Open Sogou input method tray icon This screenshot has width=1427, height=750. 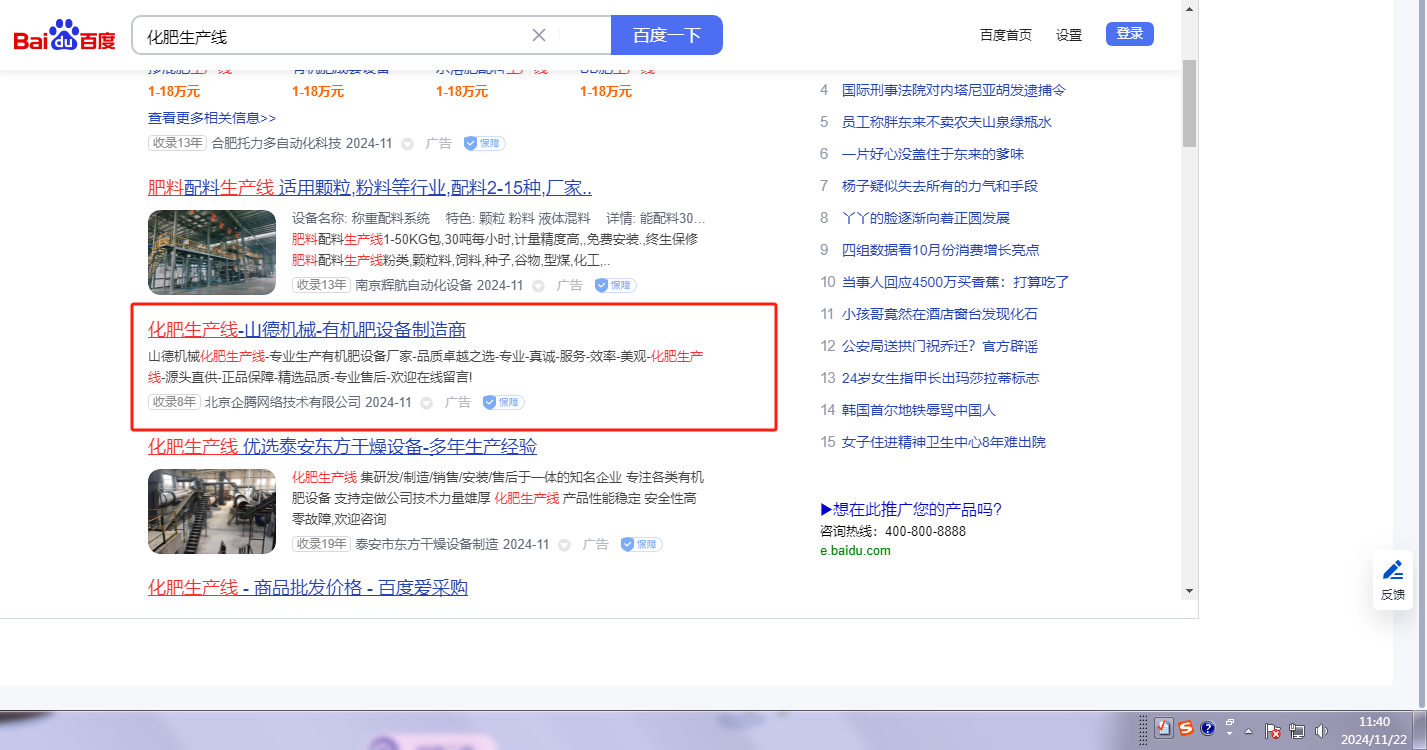[x=1186, y=728]
